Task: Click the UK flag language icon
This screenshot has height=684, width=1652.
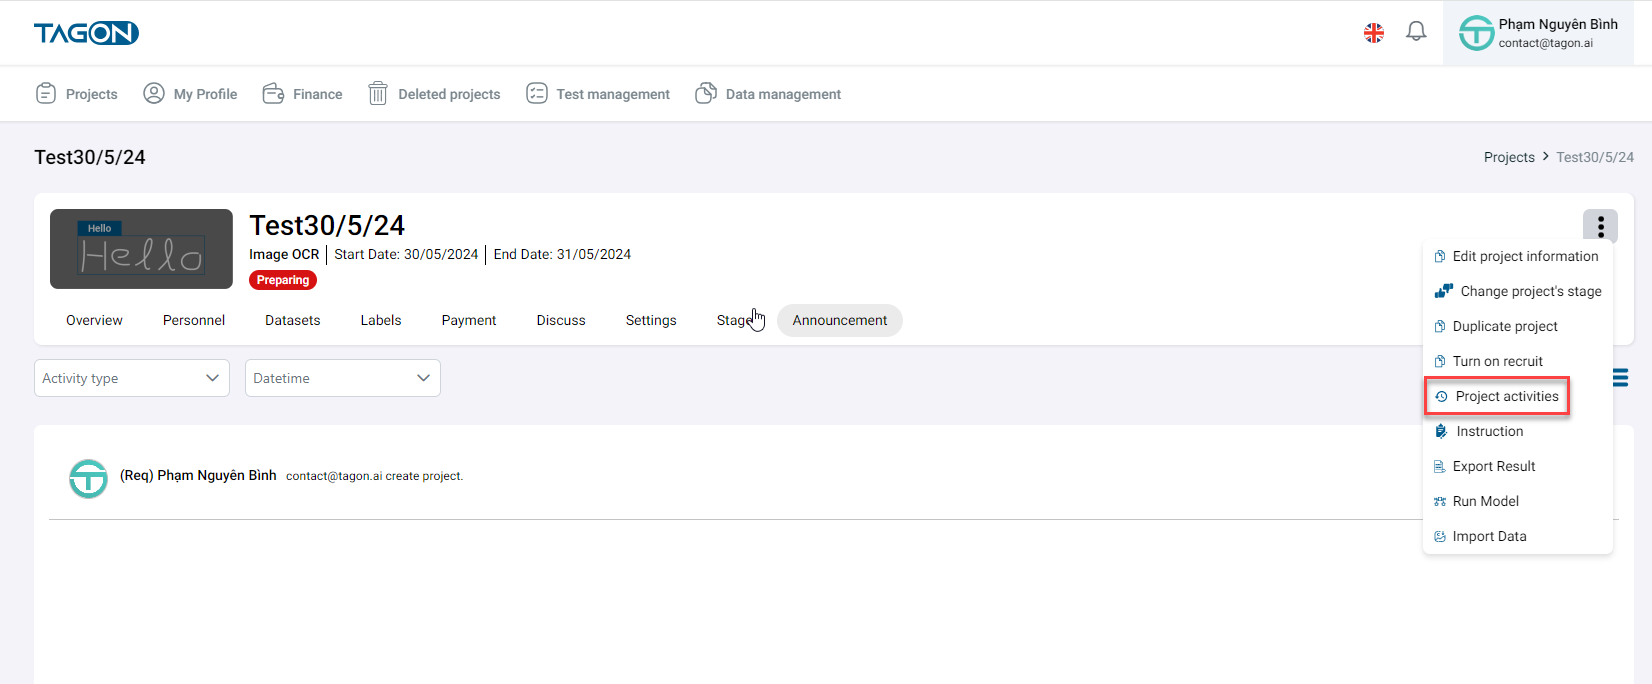Action: pyautogui.click(x=1374, y=33)
